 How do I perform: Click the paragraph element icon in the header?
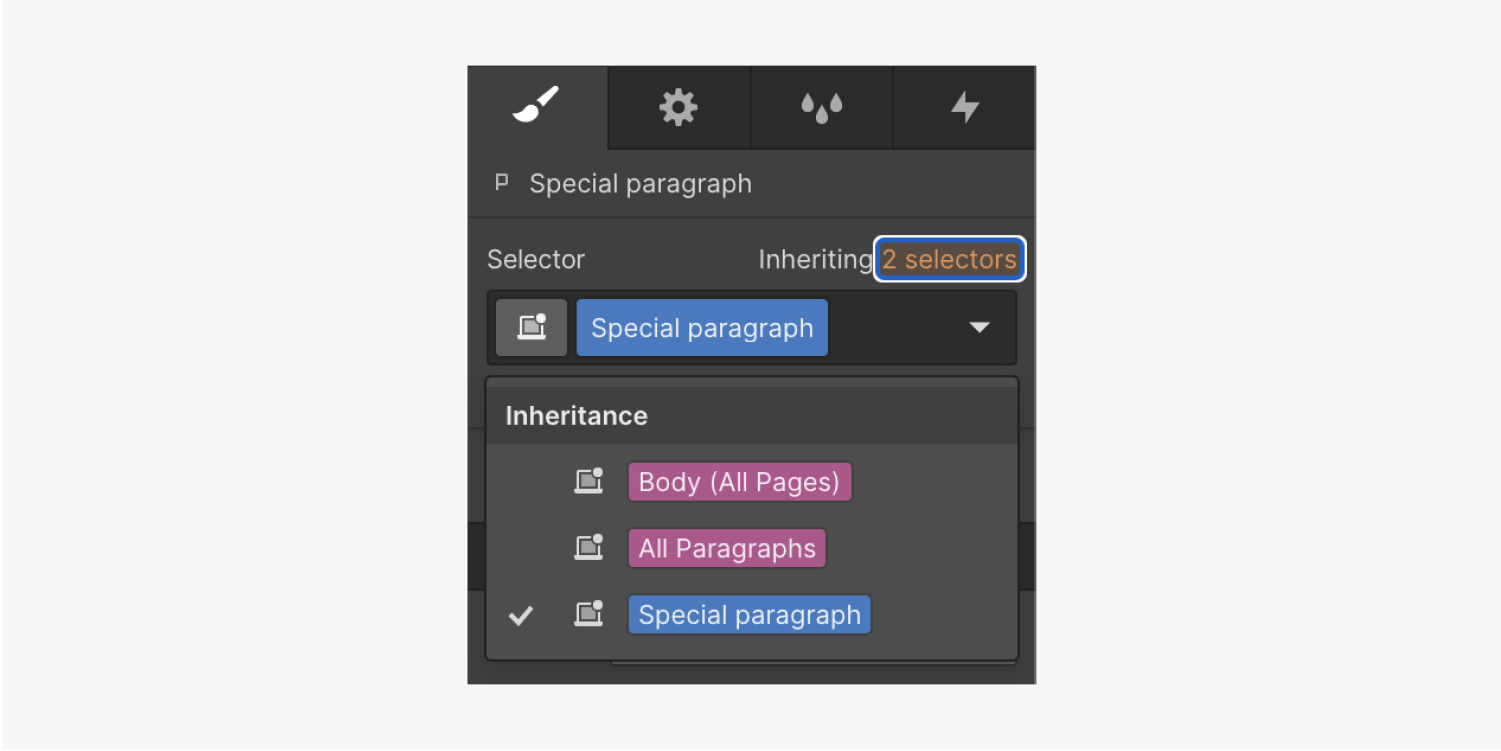(x=502, y=183)
